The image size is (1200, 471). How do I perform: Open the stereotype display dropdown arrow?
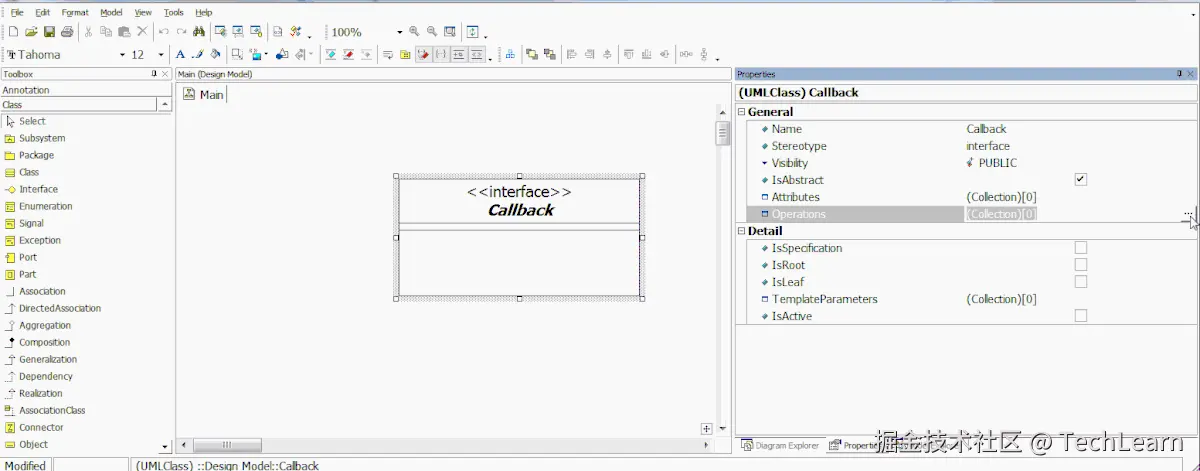266,55
